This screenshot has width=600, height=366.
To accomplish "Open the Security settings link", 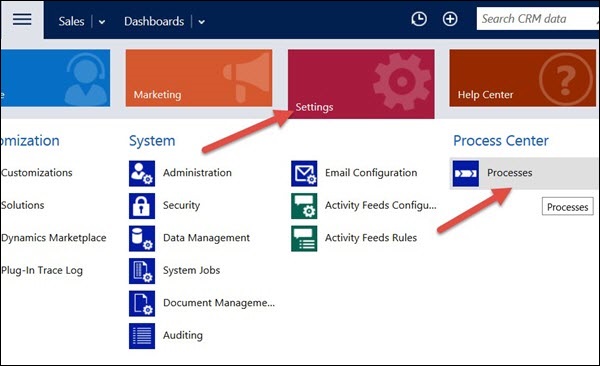I will click(181, 205).
